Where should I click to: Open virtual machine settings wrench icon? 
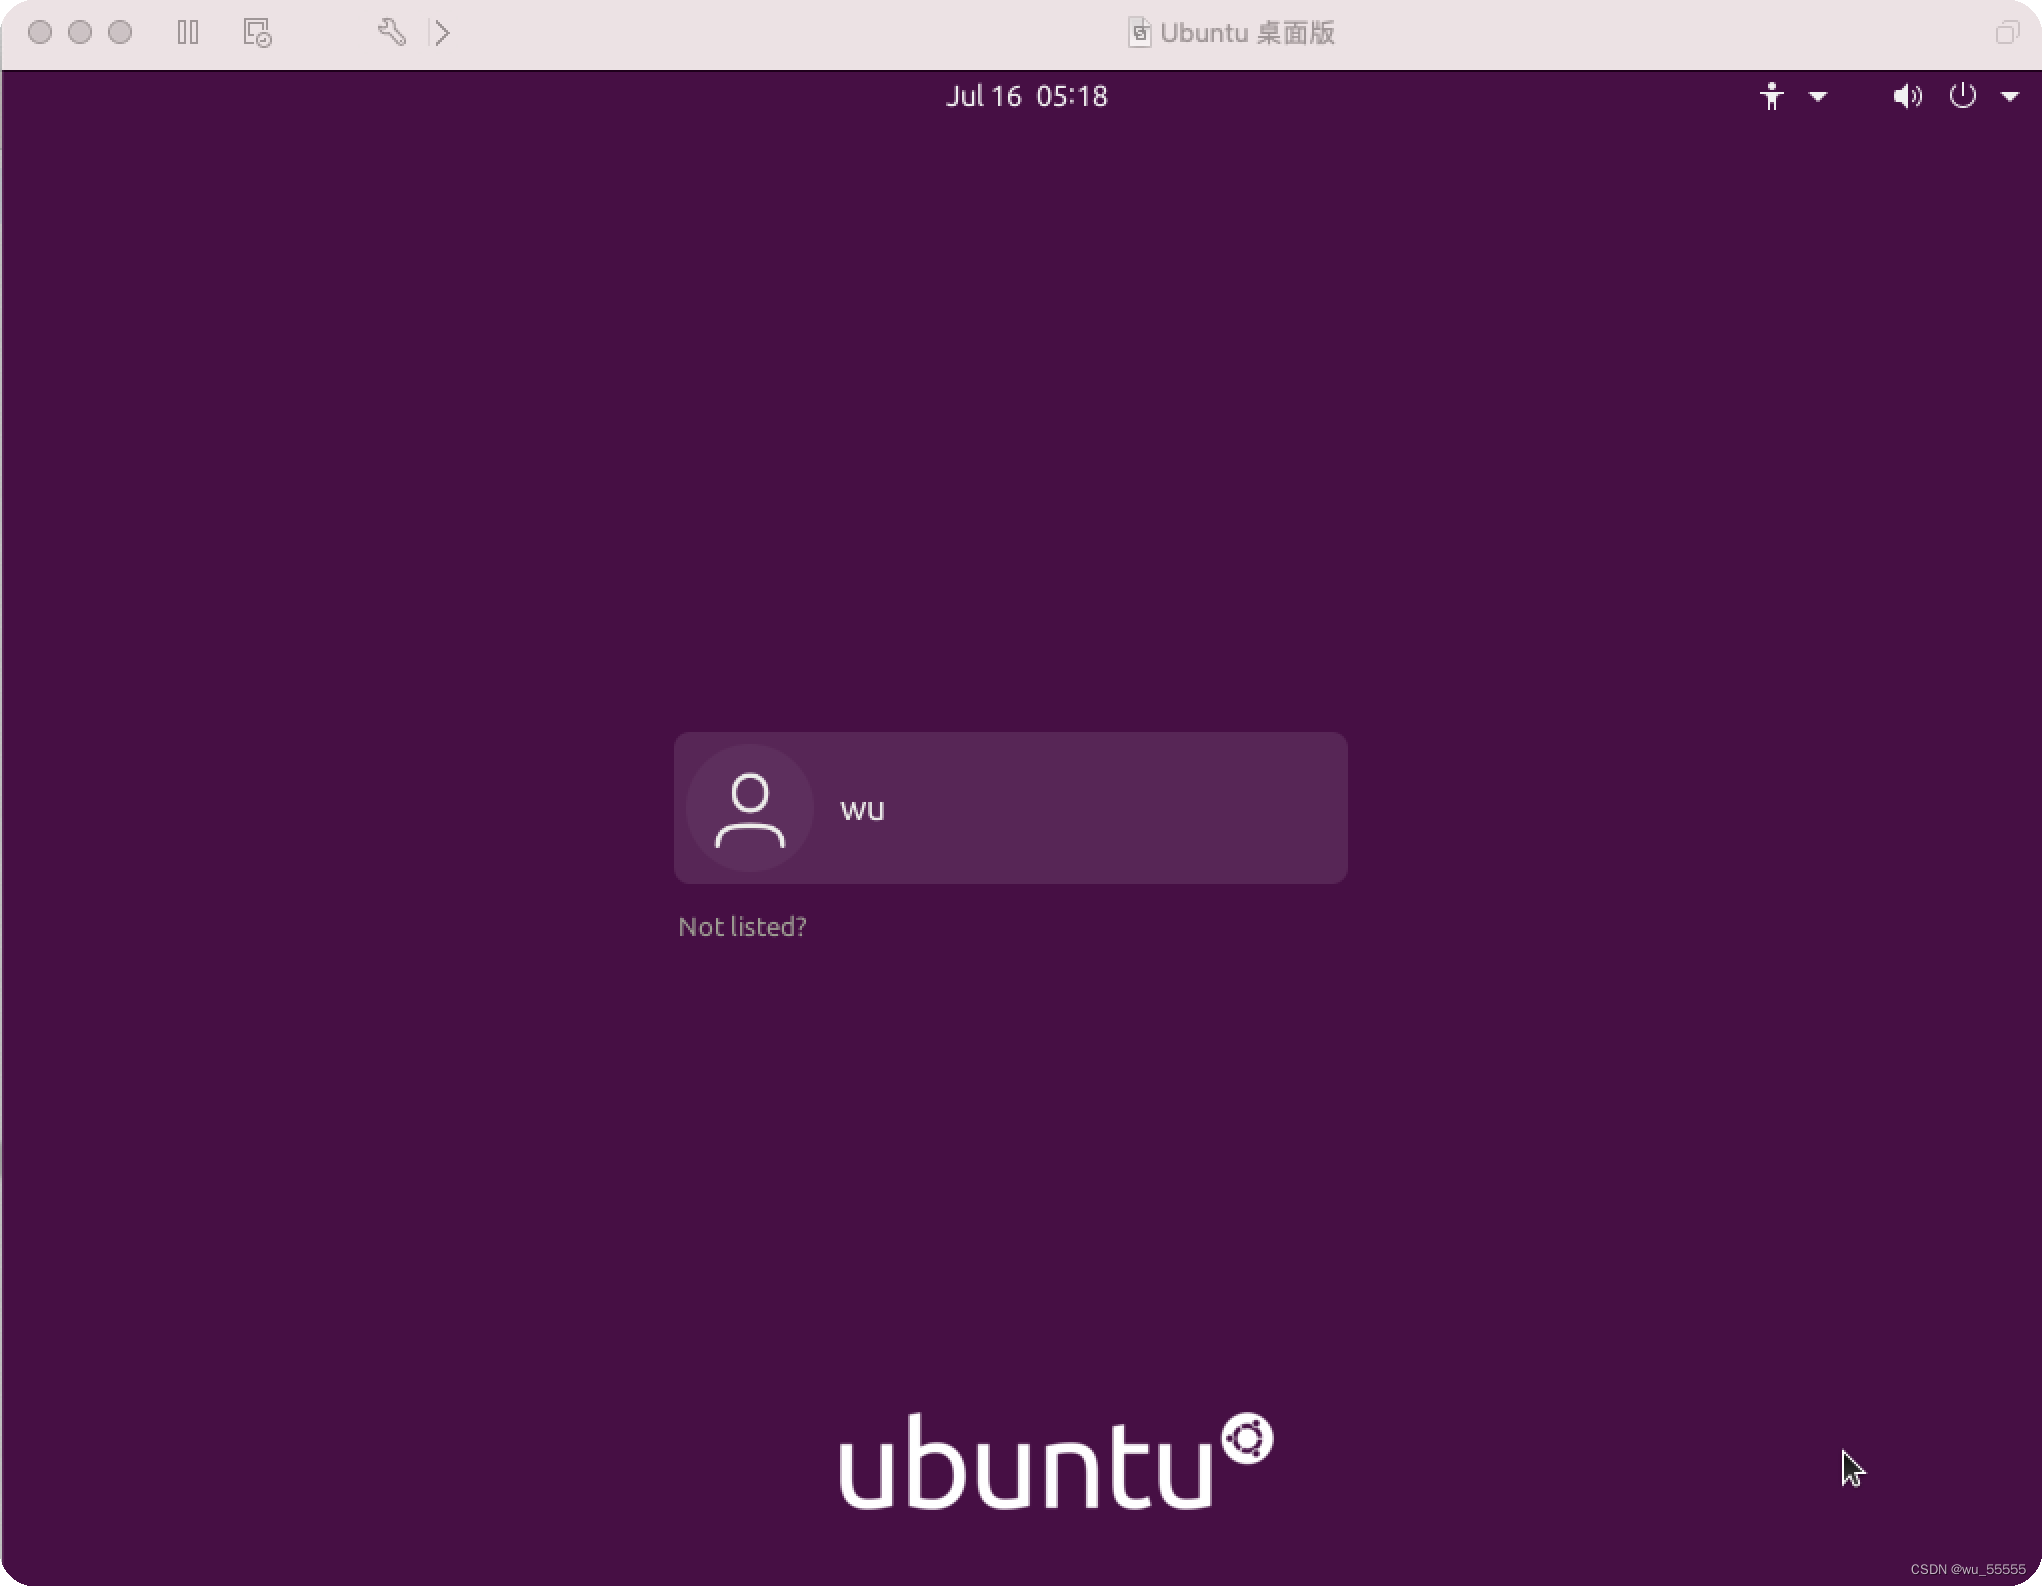tap(391, 32)
